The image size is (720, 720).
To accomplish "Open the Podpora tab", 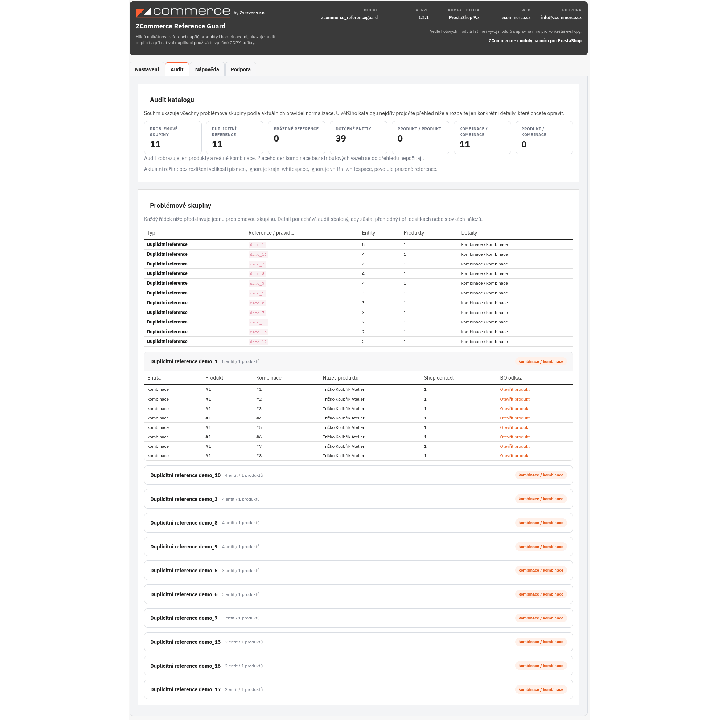I will click(x=240, y=69).
